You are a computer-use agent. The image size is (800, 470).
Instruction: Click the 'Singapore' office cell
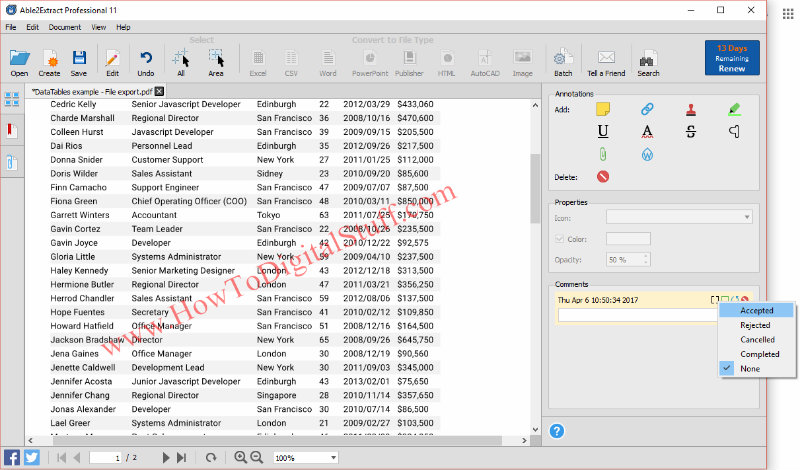coord(276,395)
